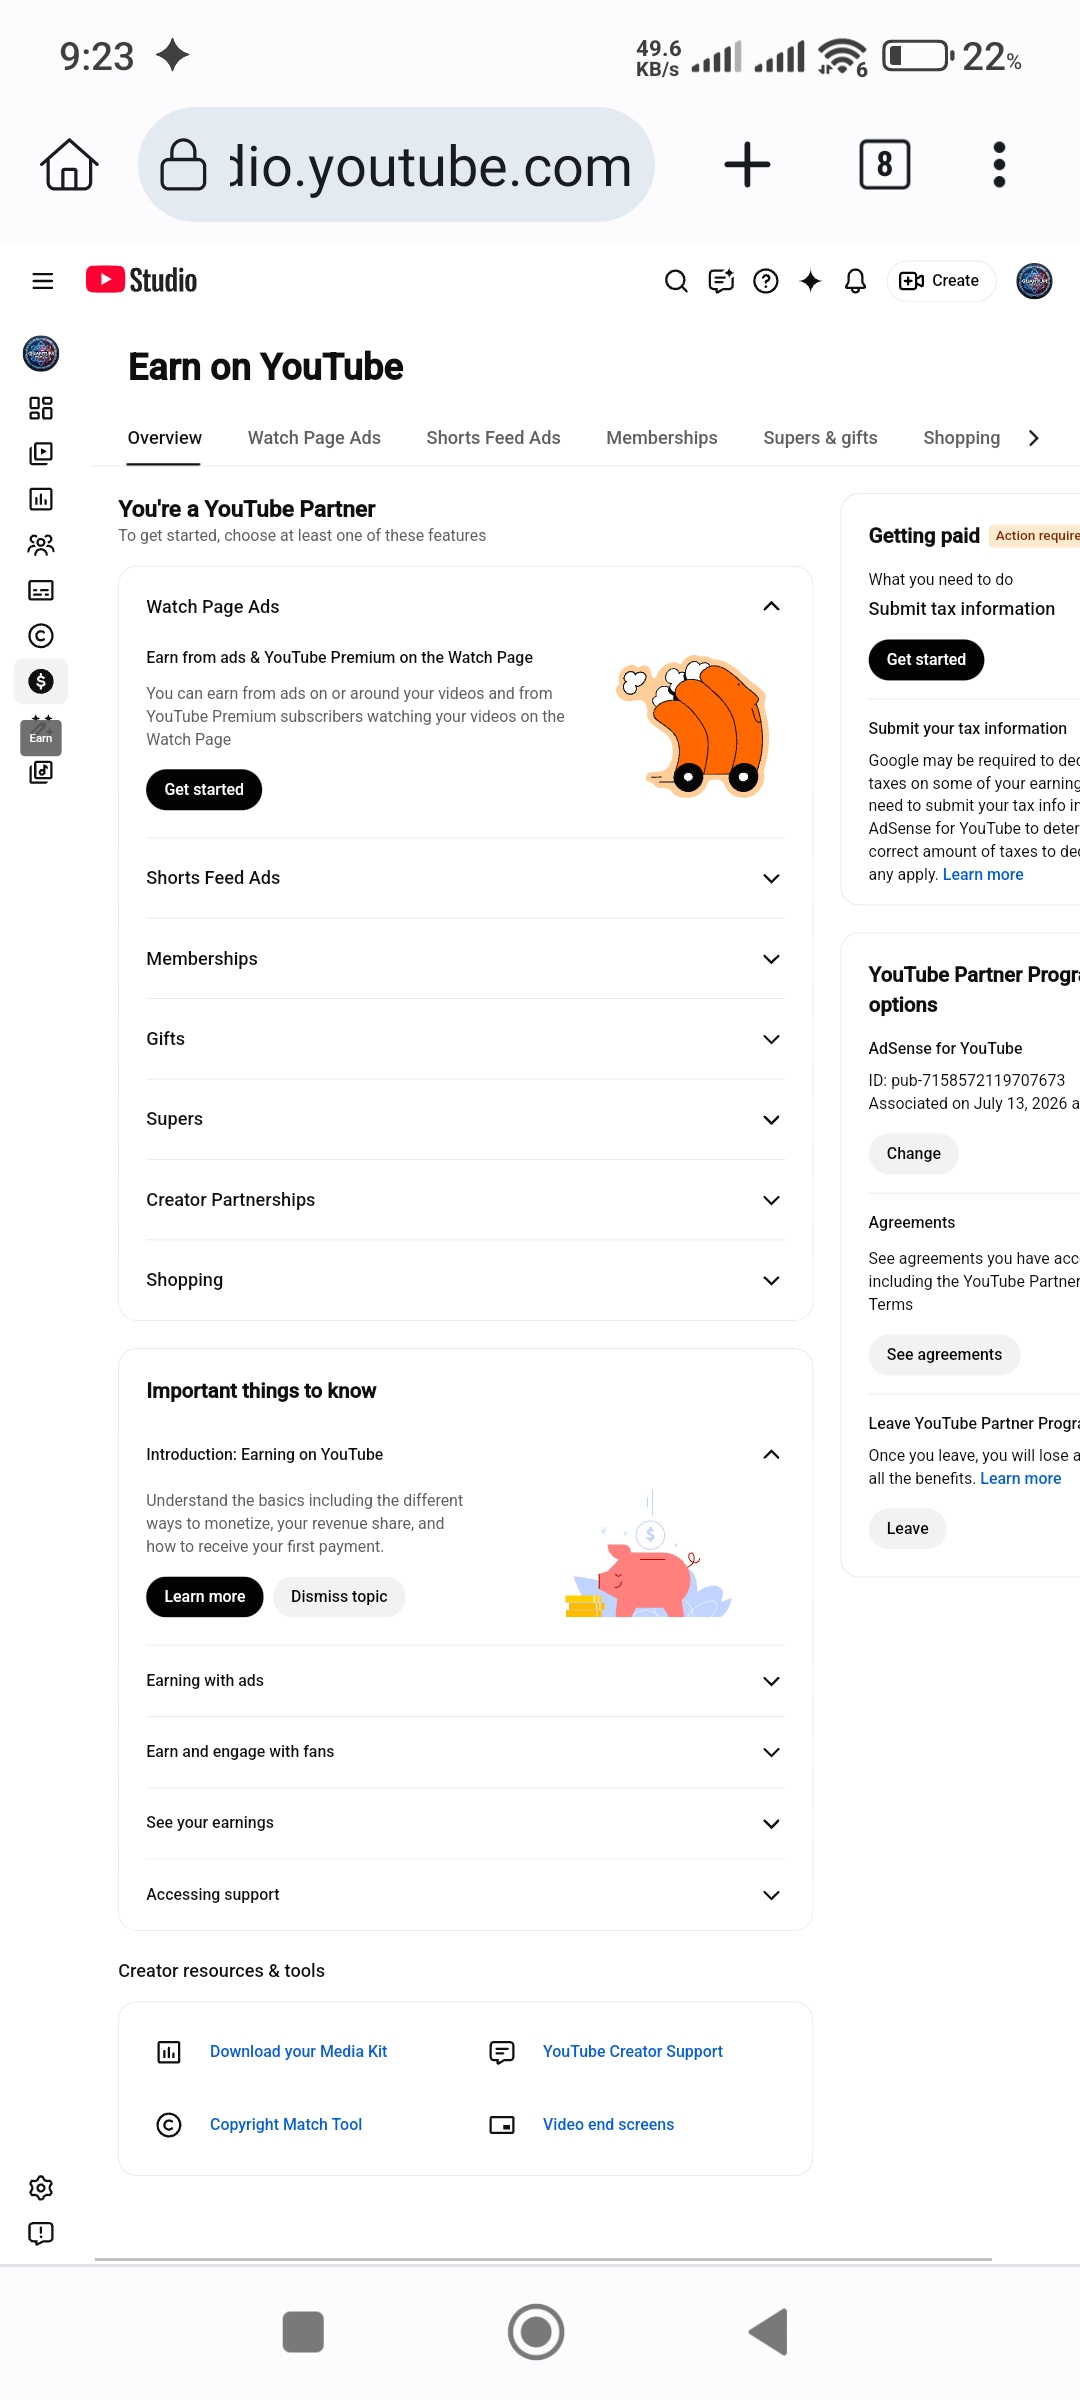Click the browser address bar

tap(396, 165)
